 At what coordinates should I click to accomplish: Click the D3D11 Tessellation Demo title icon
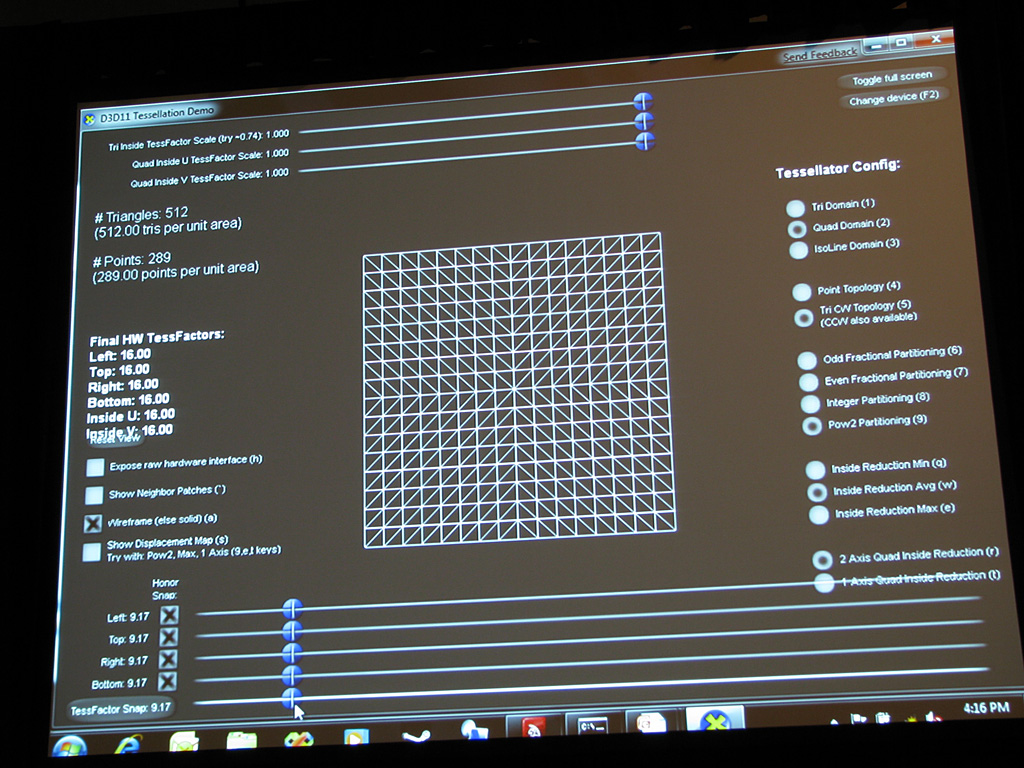point(89,119)
